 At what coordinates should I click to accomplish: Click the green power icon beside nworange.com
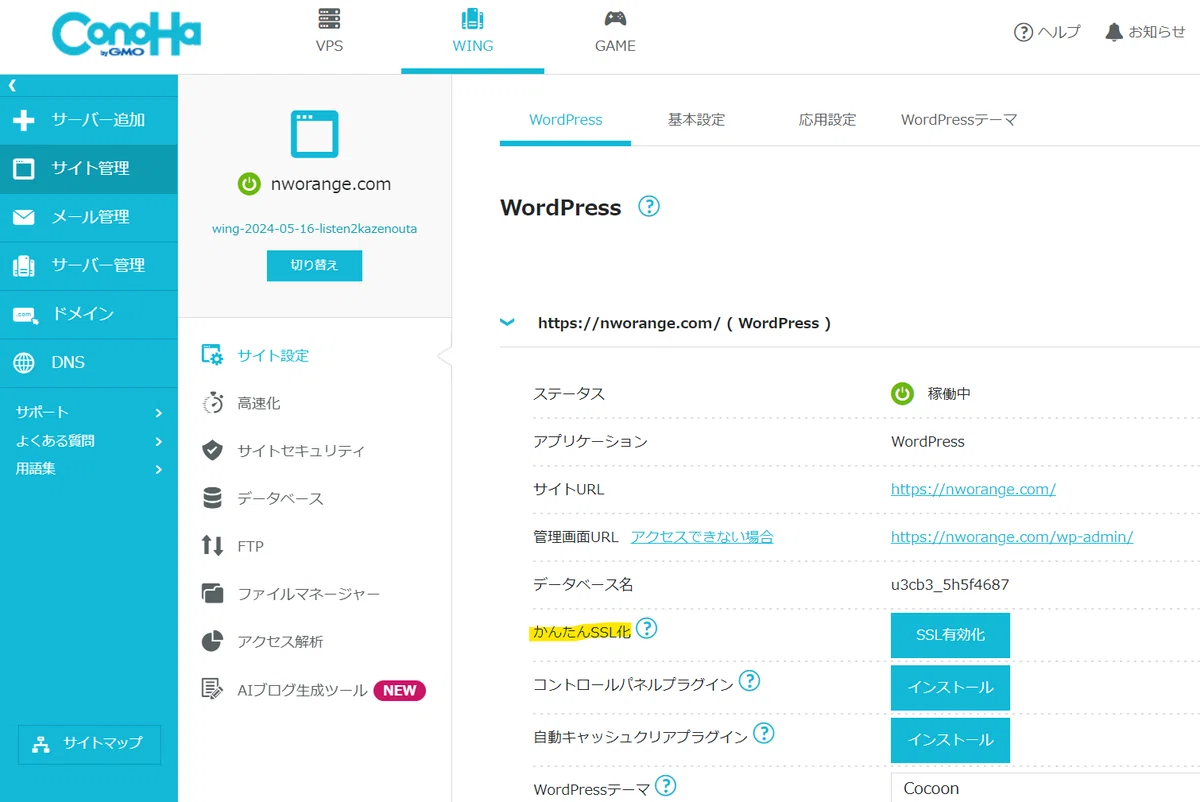pyautogui.click(x=249, y=184)
